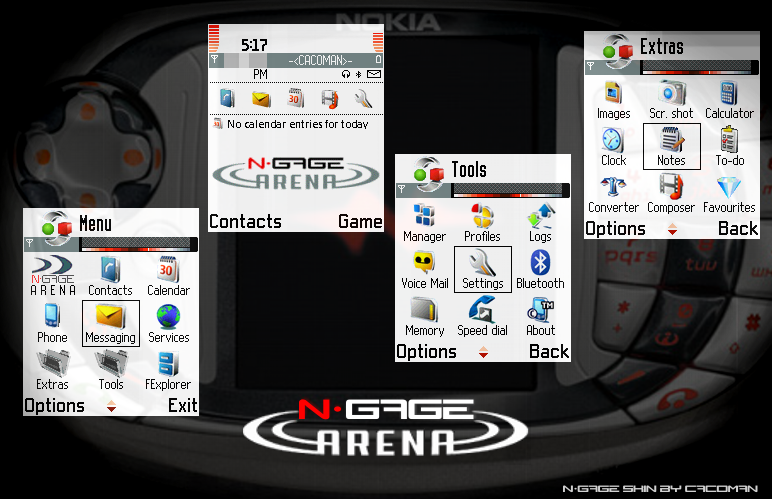Open Converter in Extras screen

click(x=613, y=194)
